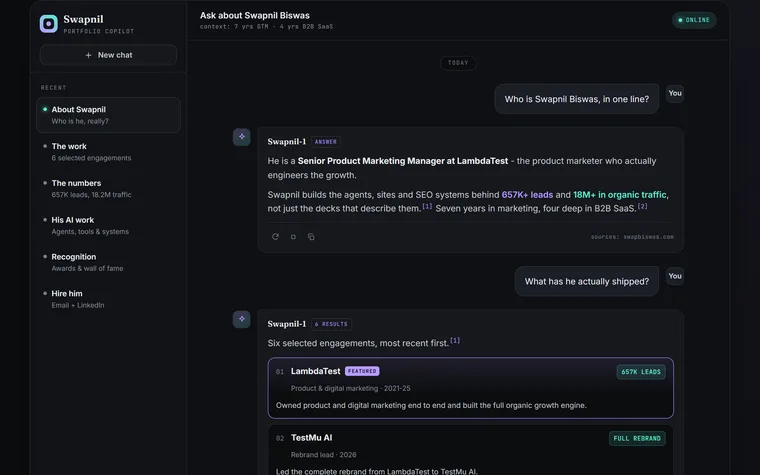Open The numbers chat

point(108,189)
